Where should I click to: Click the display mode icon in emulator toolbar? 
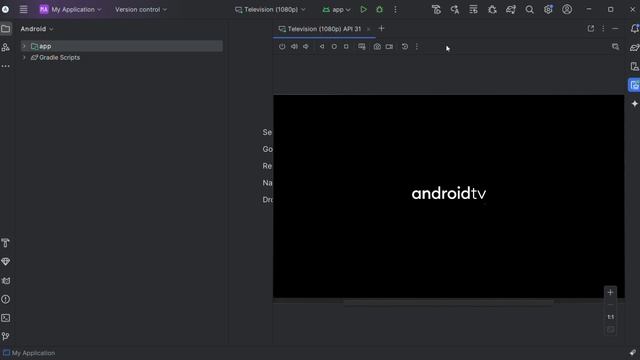pos(362,47)
